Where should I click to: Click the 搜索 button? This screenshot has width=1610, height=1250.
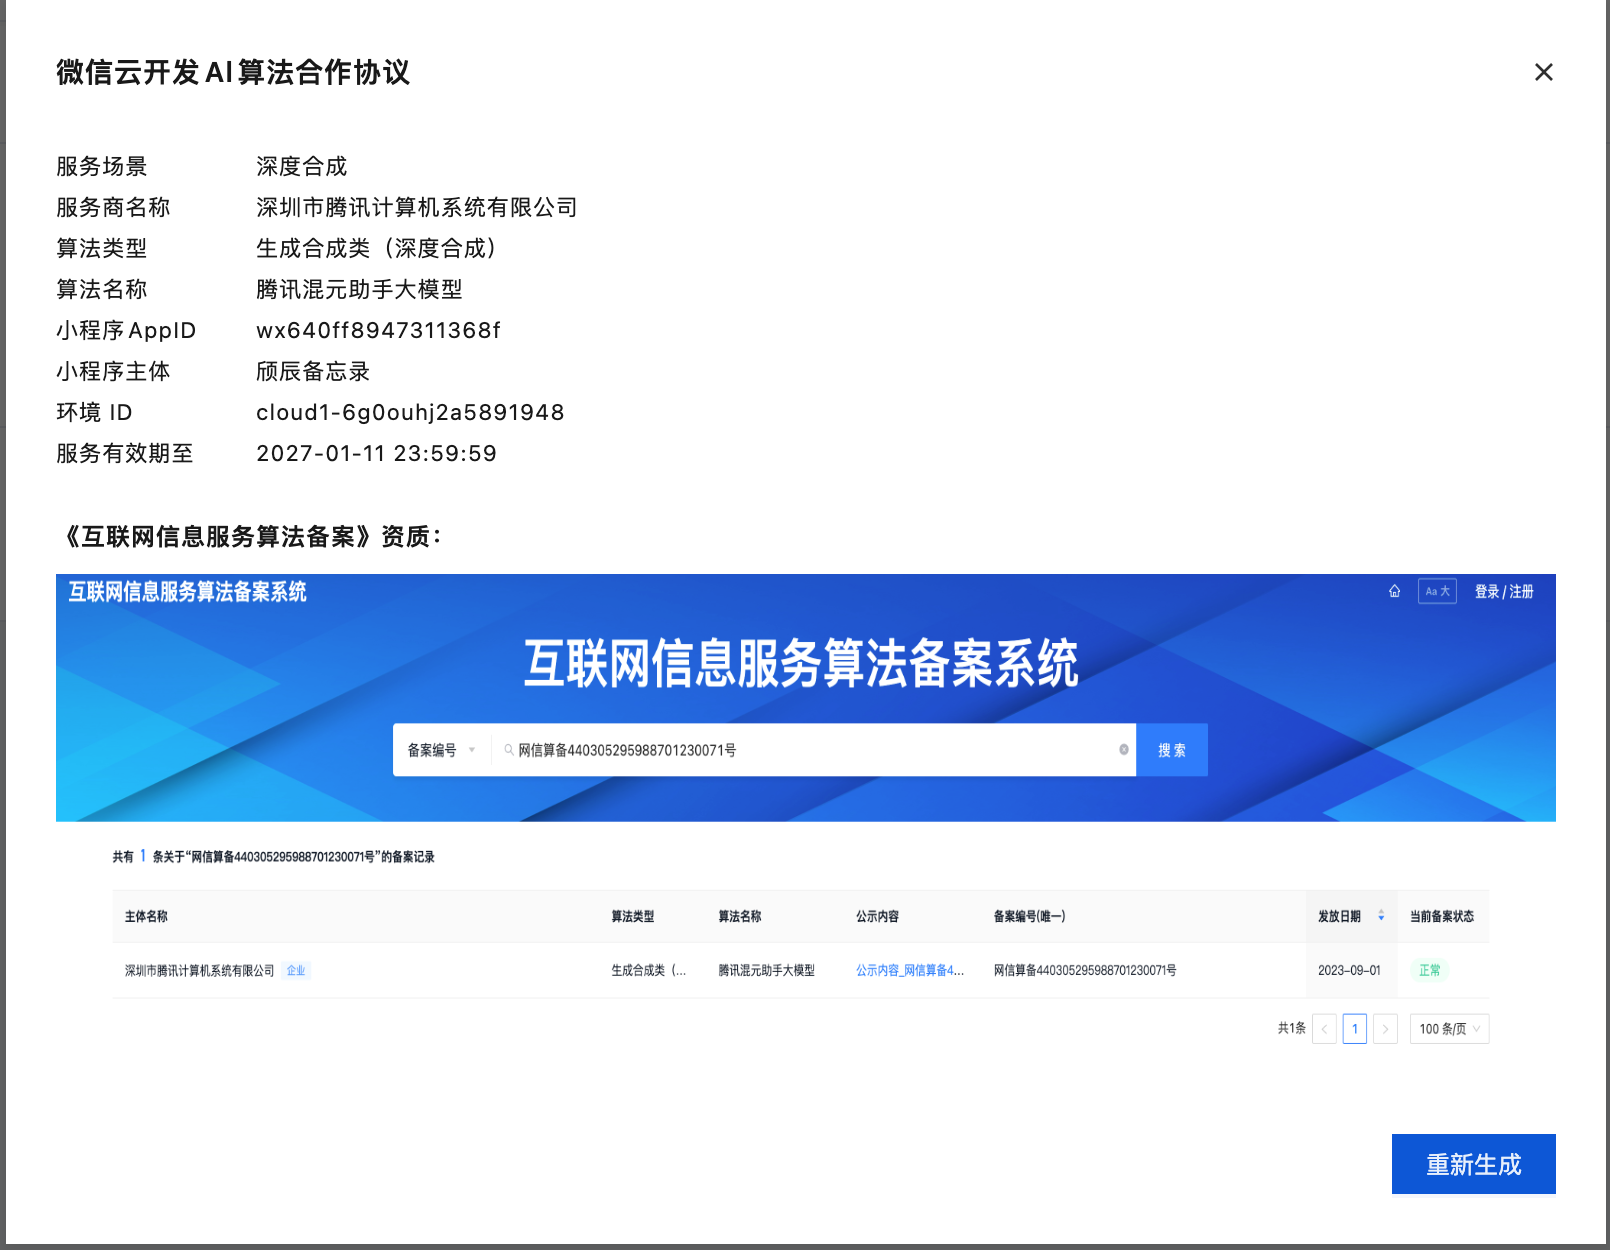coord(1172,750)
